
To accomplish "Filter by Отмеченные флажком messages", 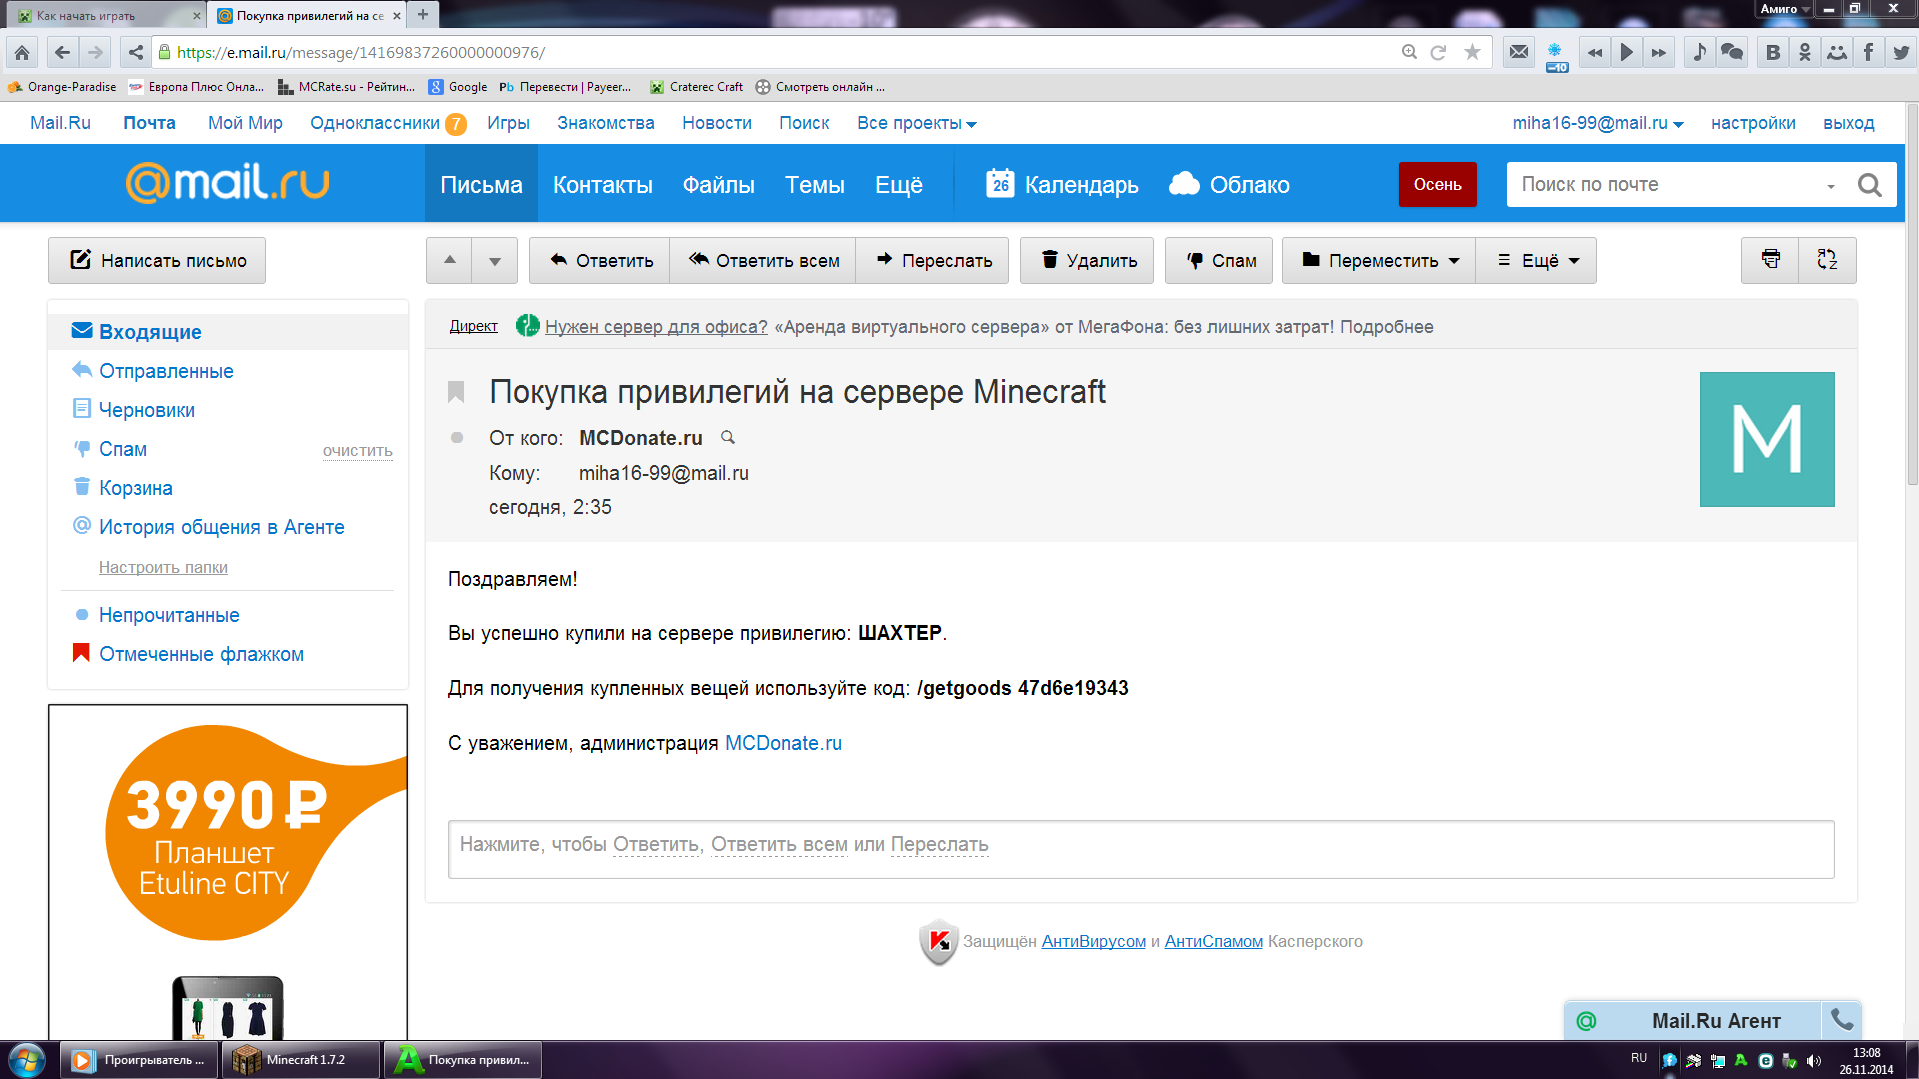I will pyautogui.click(x=201, y=653).
